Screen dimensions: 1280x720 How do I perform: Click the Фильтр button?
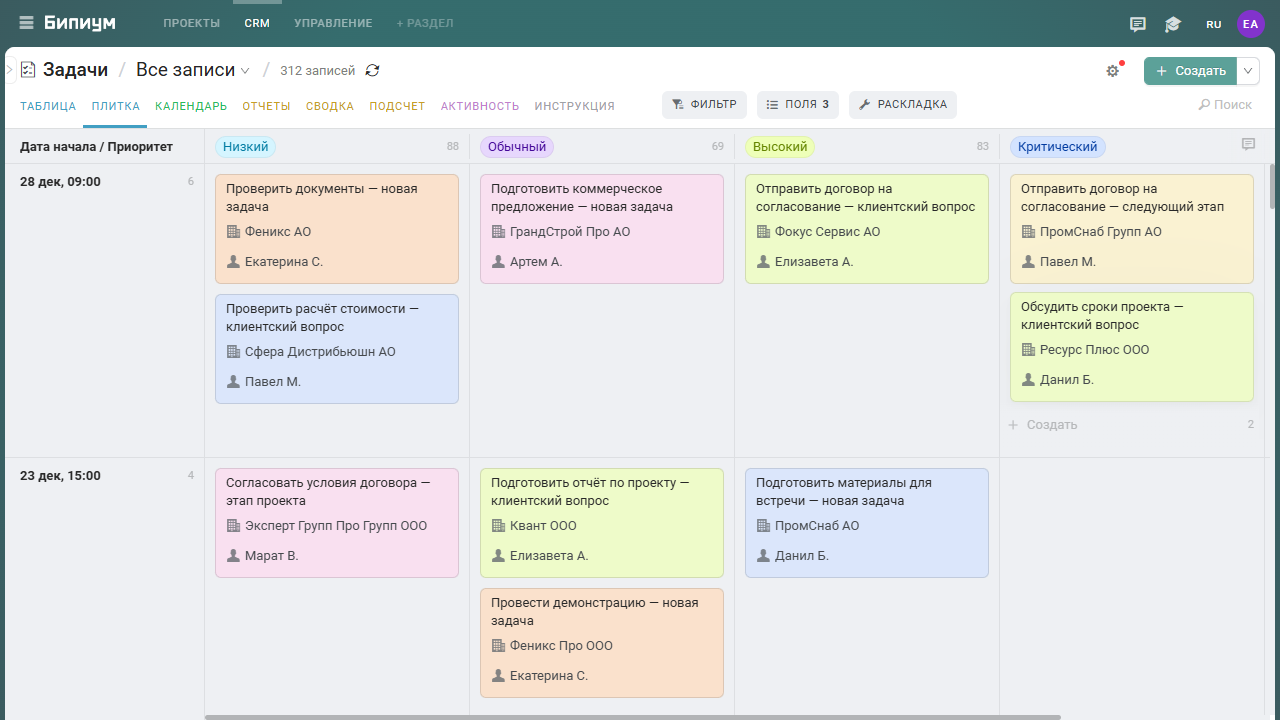tap(704, 105)
